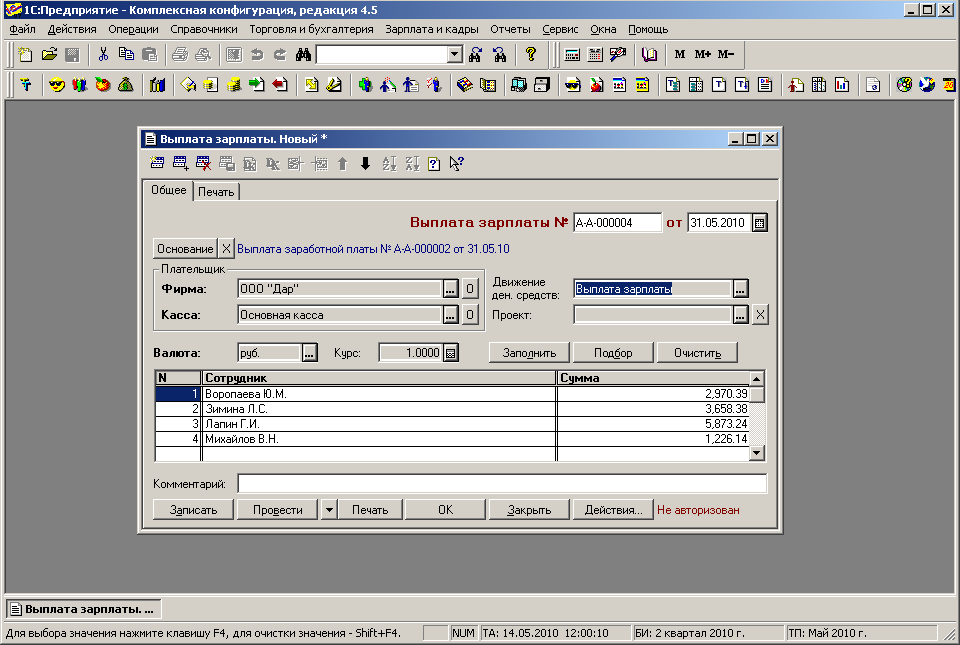Click the Записать button

(193, 510)
